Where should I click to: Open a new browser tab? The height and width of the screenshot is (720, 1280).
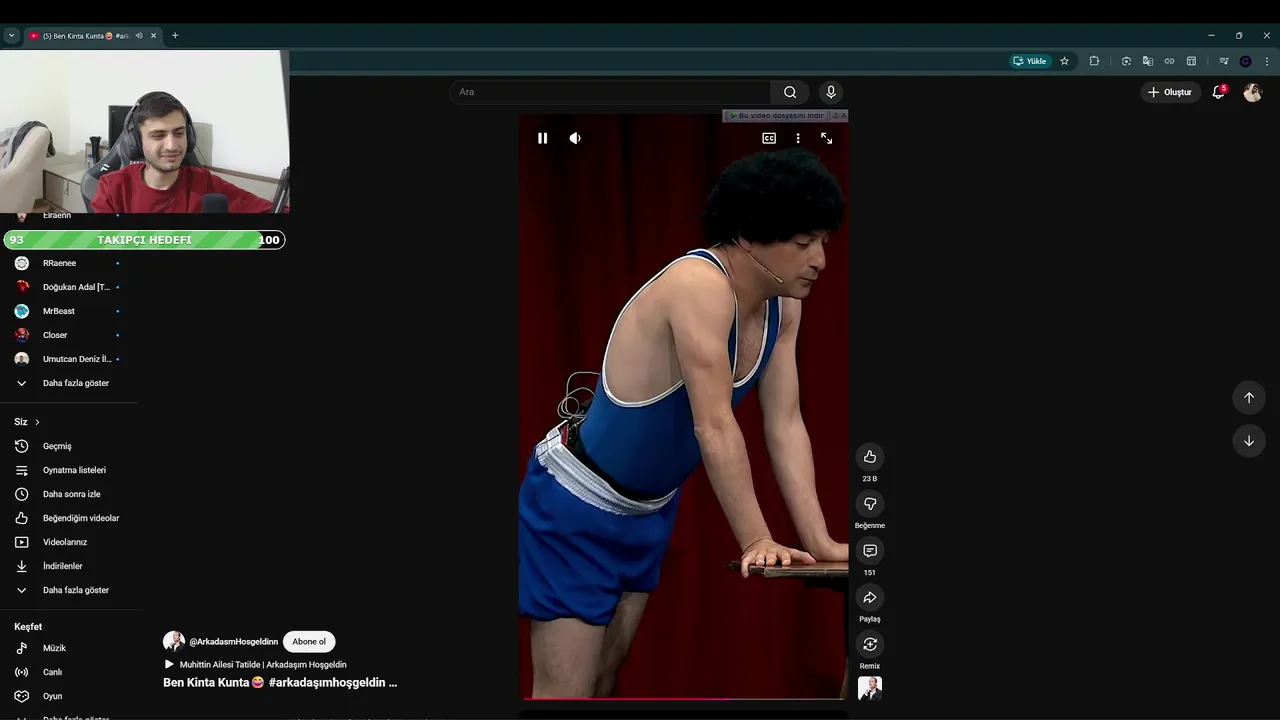tap(175, 35)
